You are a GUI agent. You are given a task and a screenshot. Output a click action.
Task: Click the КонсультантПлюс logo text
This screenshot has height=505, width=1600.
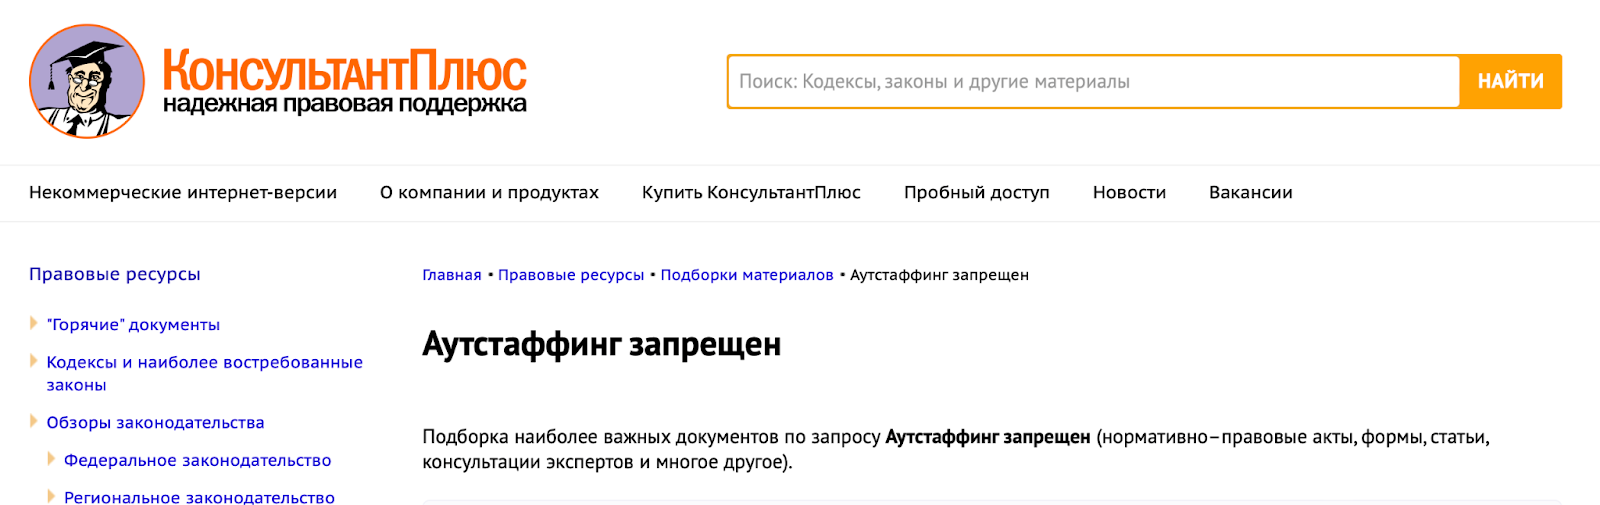(x=344, y=82)
